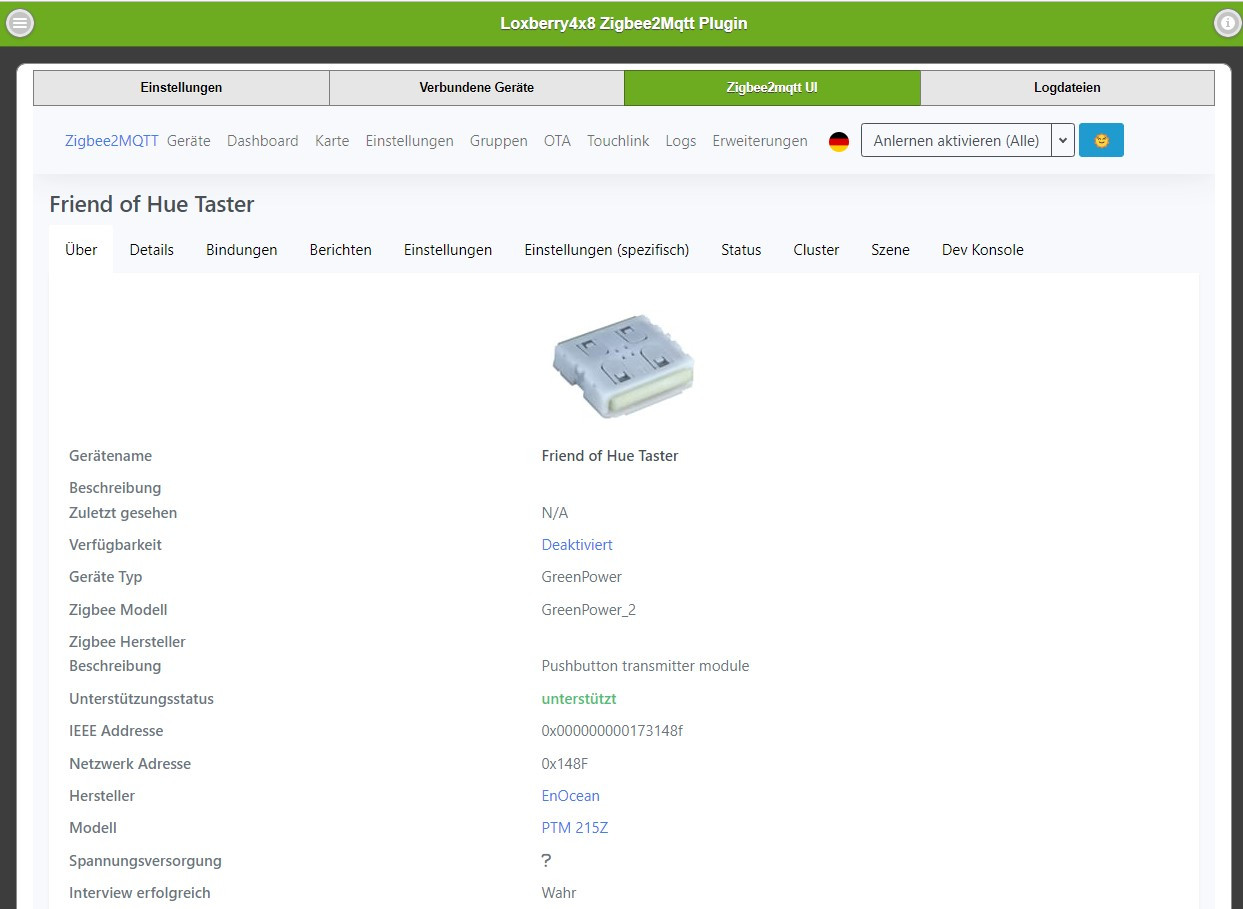Screen dimensions: 1243x909
Task: Click the Anlernen aktivieren (Alle) button
Action: click(956, 140)
